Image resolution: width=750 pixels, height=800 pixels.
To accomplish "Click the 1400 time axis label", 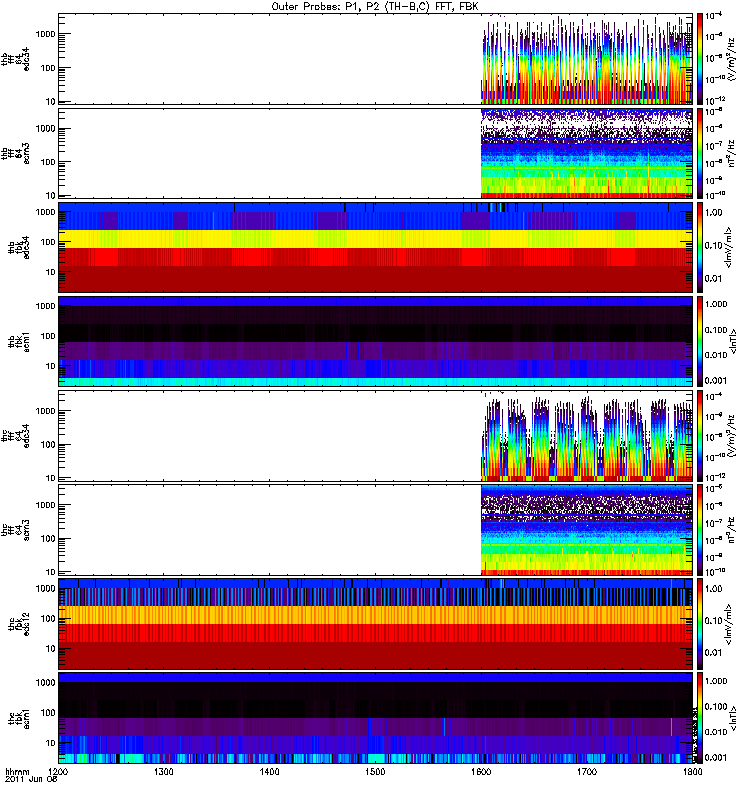I will [269, 771].
